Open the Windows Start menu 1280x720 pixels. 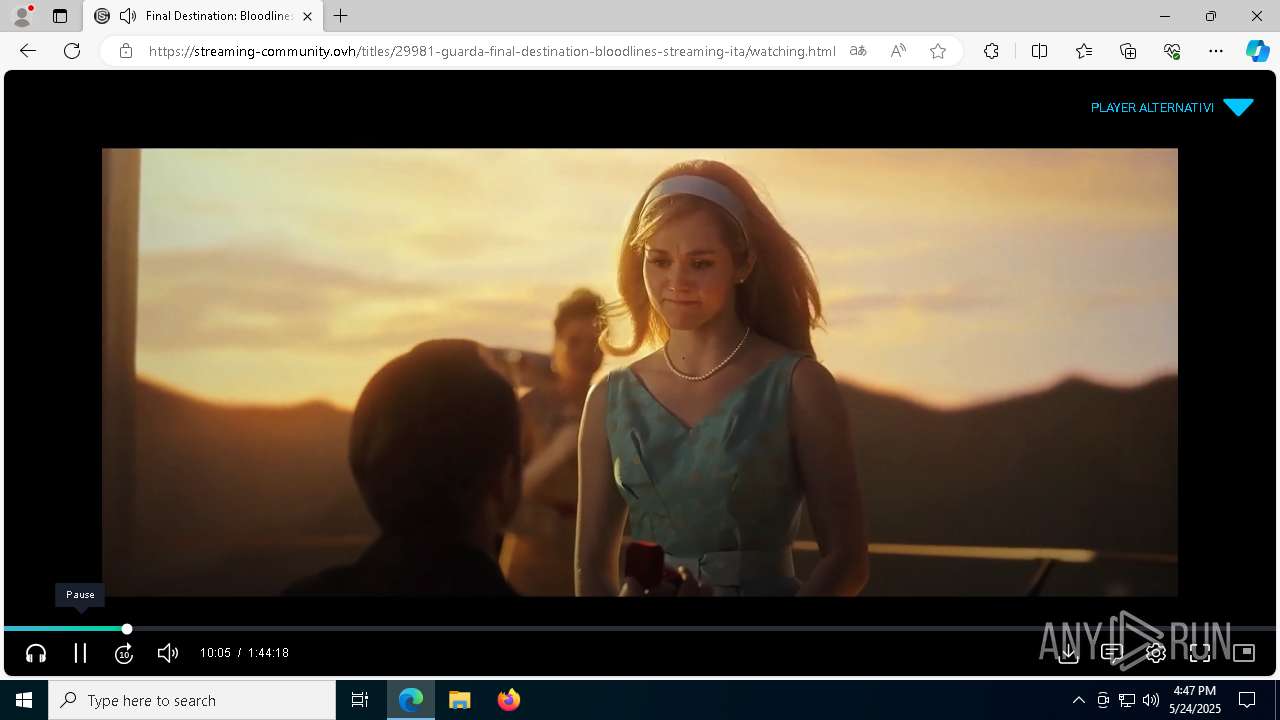pos(24,700)
